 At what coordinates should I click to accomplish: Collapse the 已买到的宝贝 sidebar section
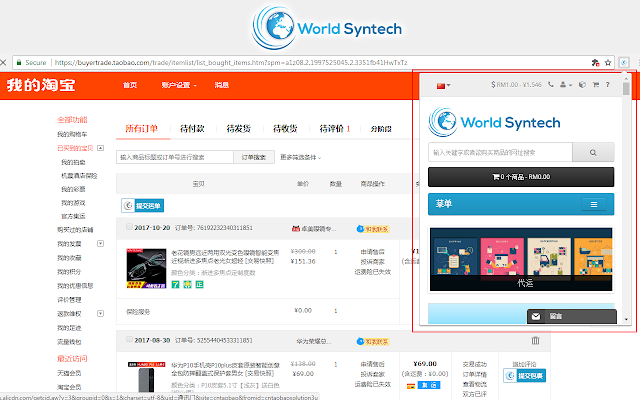pyautogui.click(x=100, y=148)
